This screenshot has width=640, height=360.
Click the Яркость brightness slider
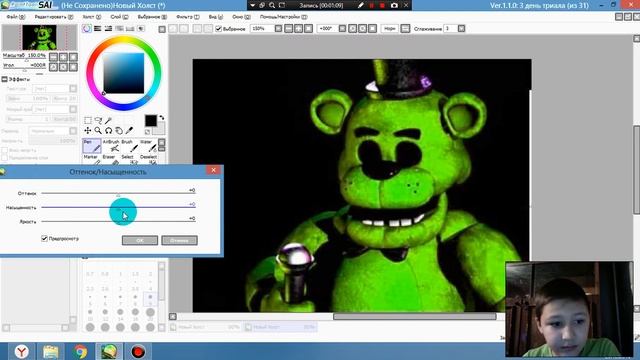[x=118, y=221]
